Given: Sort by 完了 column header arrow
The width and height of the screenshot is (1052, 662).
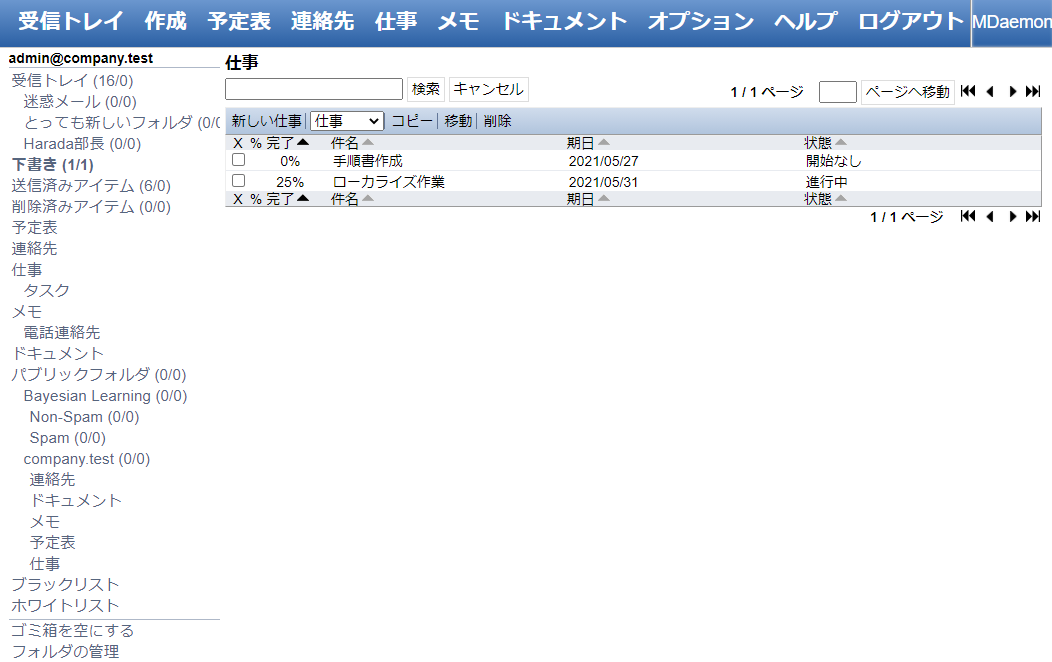Looking at the screenshot, I should click(303, 143).
